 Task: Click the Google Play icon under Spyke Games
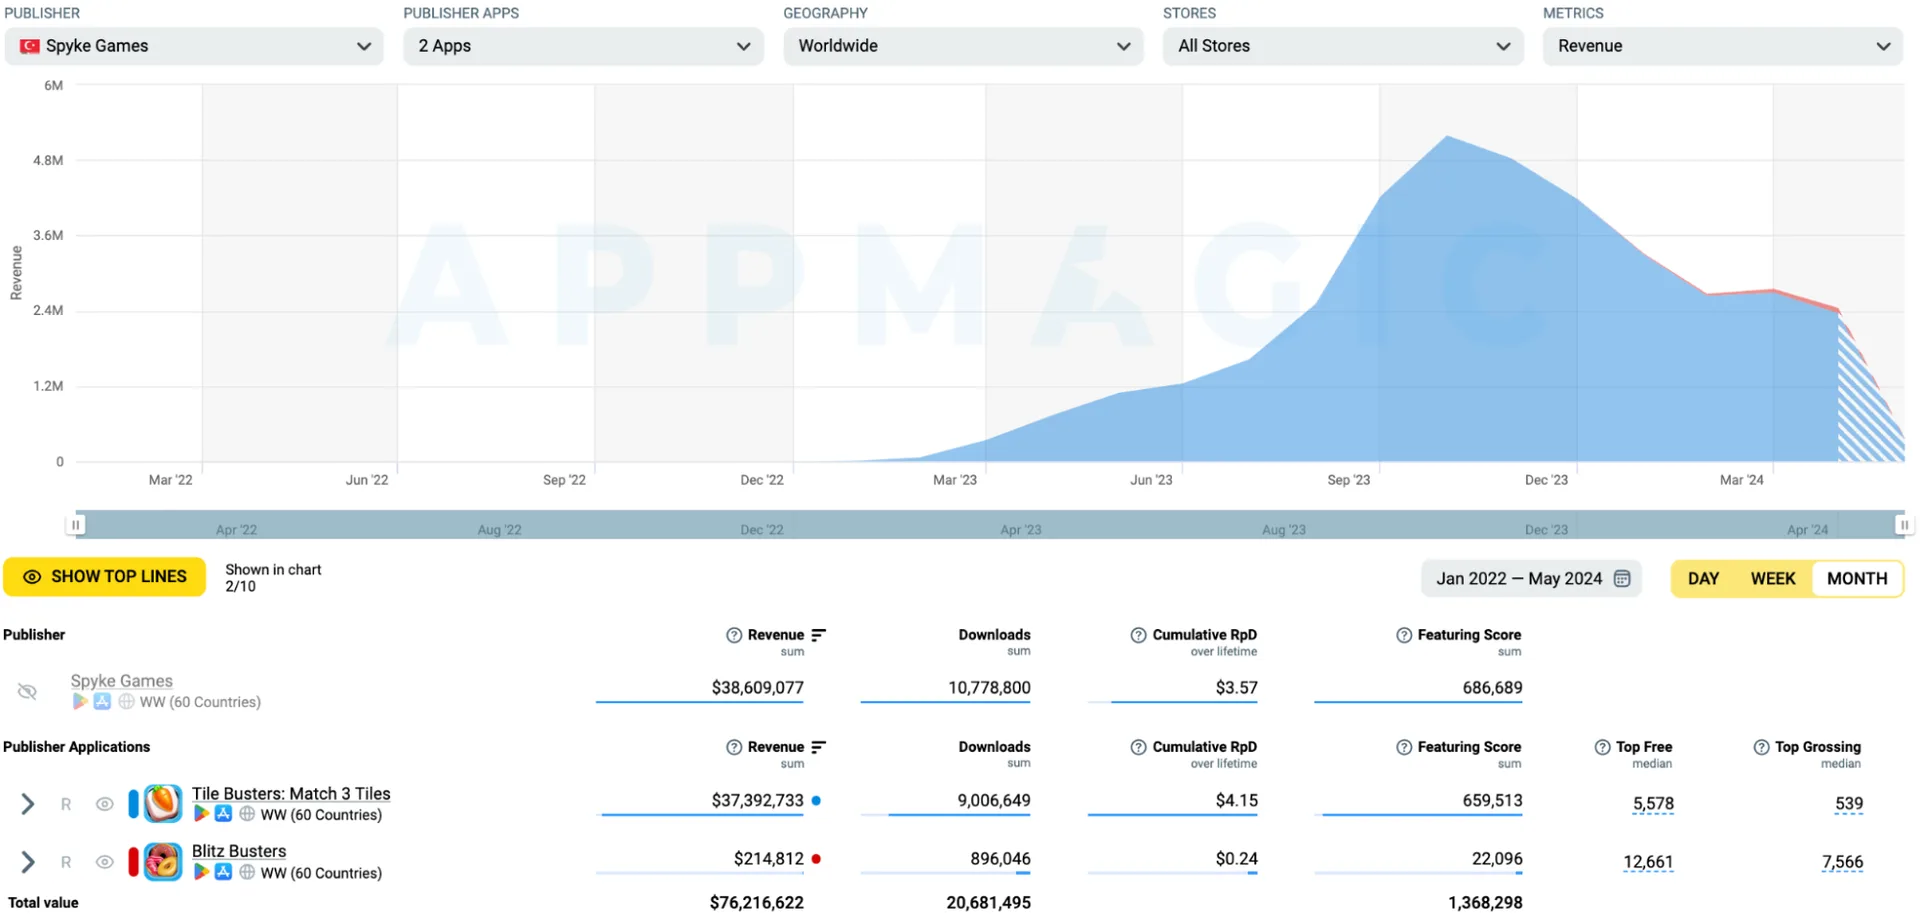pyautogui.click(x=80, y=702)
